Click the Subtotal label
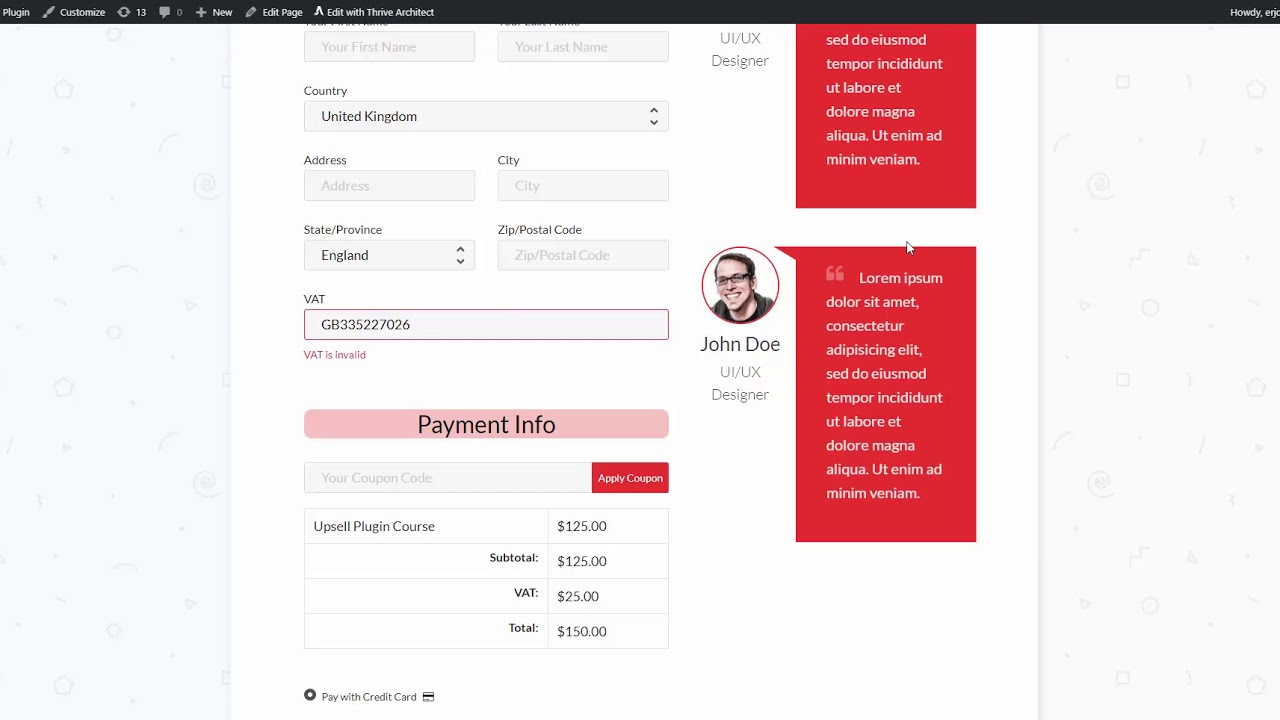The image size is (1280, 720). (514, 558)
